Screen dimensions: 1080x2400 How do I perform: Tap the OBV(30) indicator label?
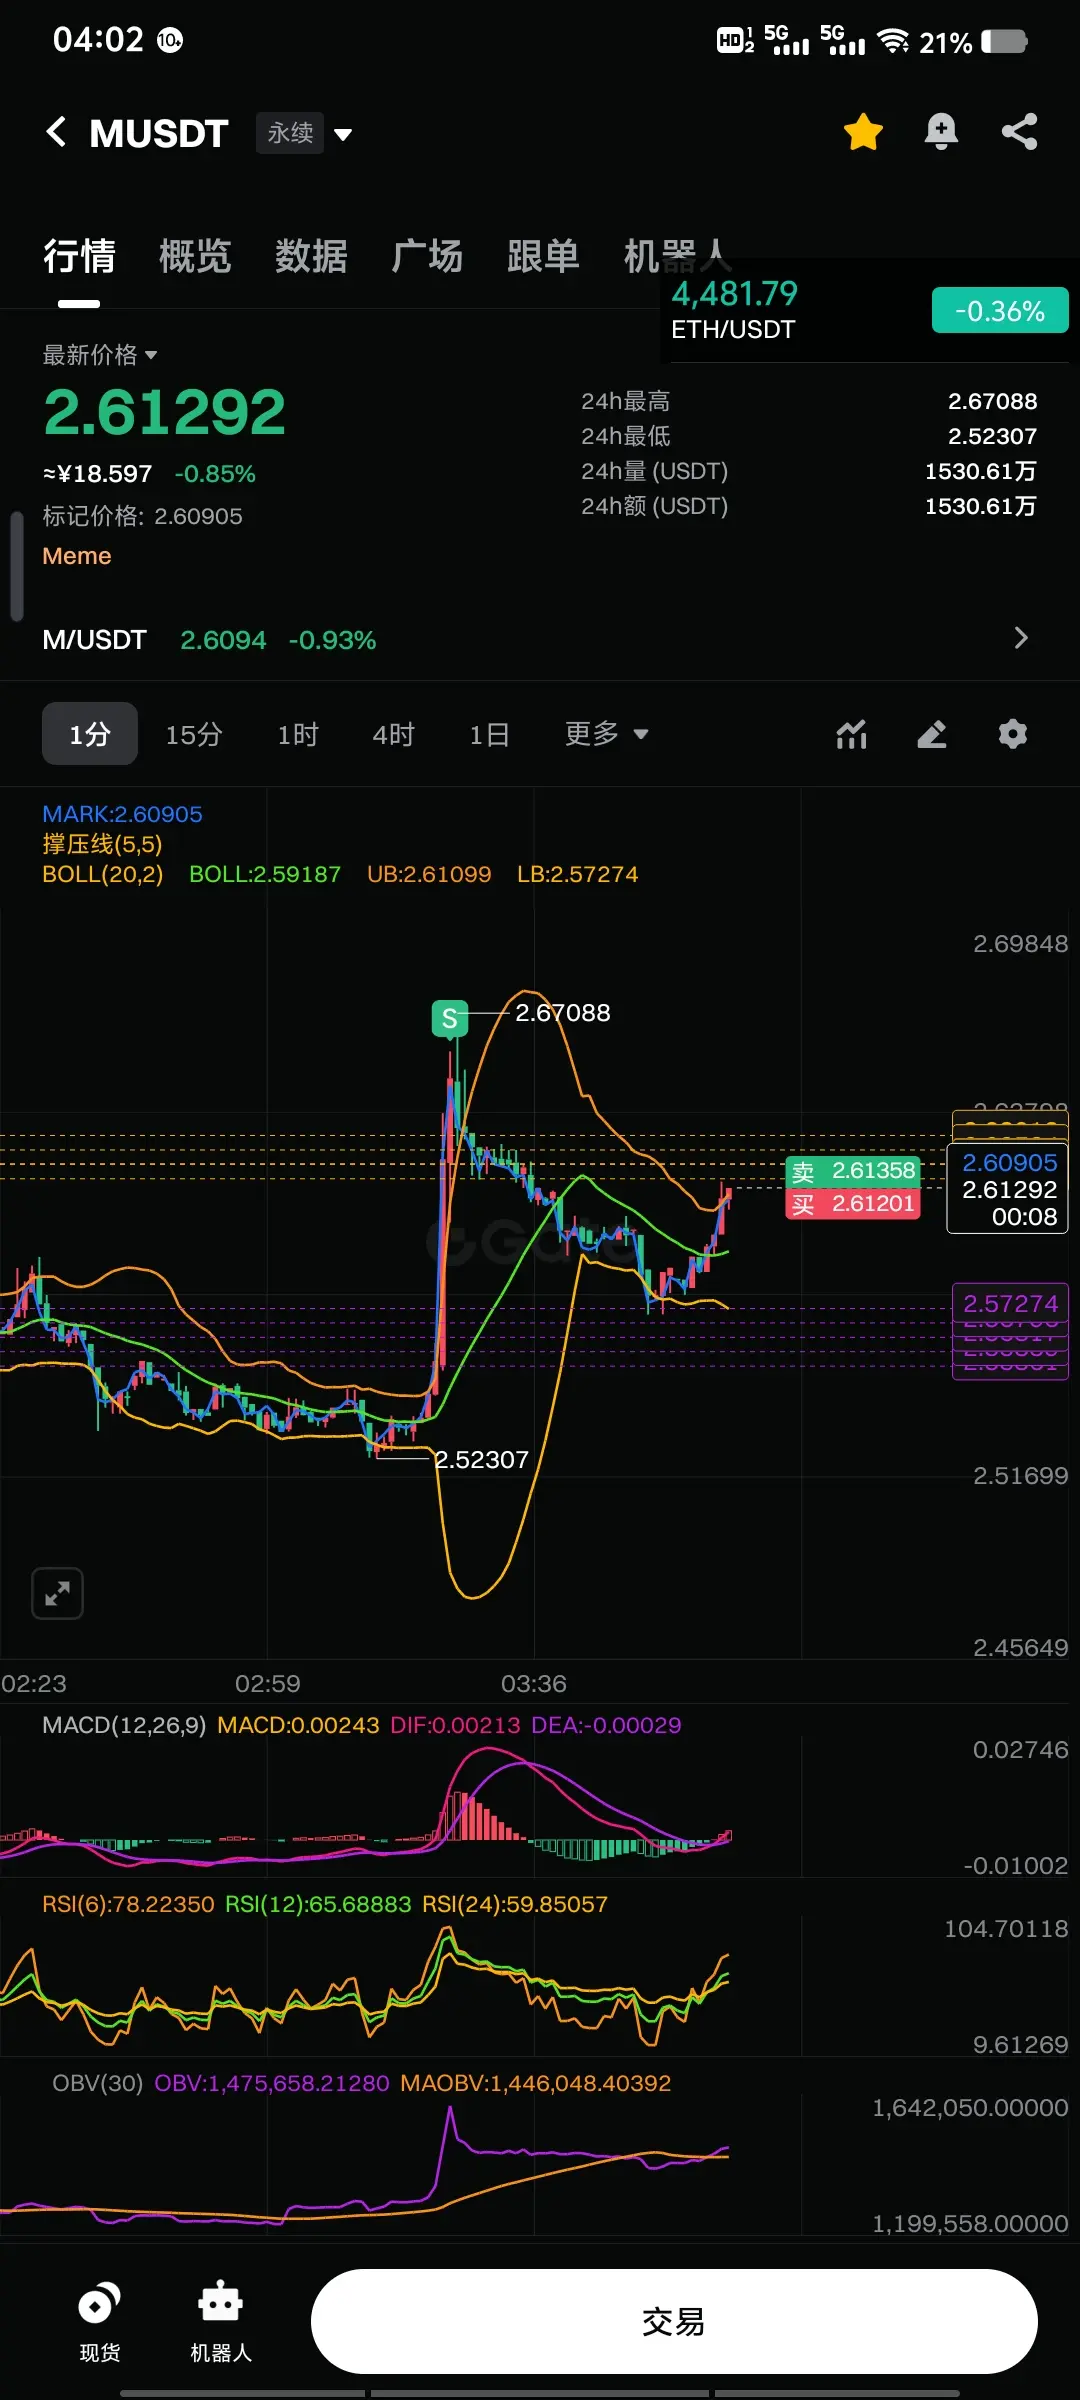tap(98, 2083)
